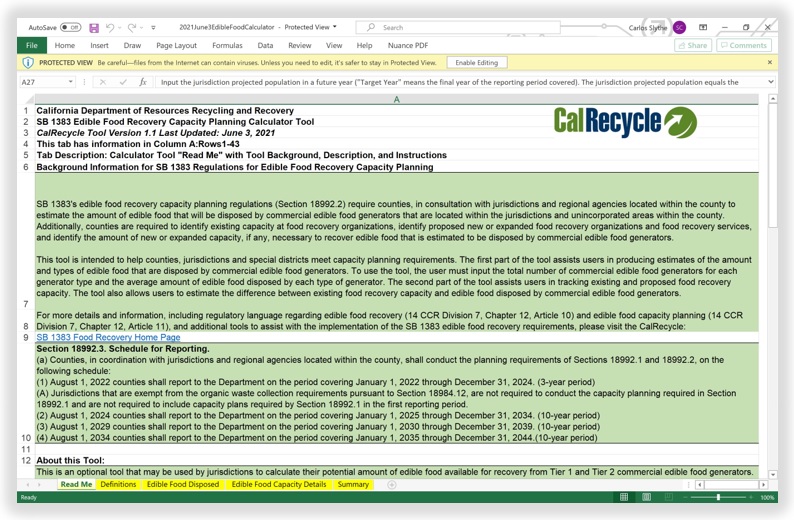The height and width of the screenshot is (520, 794).
Task: Select the row 1 header
Action: 26,110
